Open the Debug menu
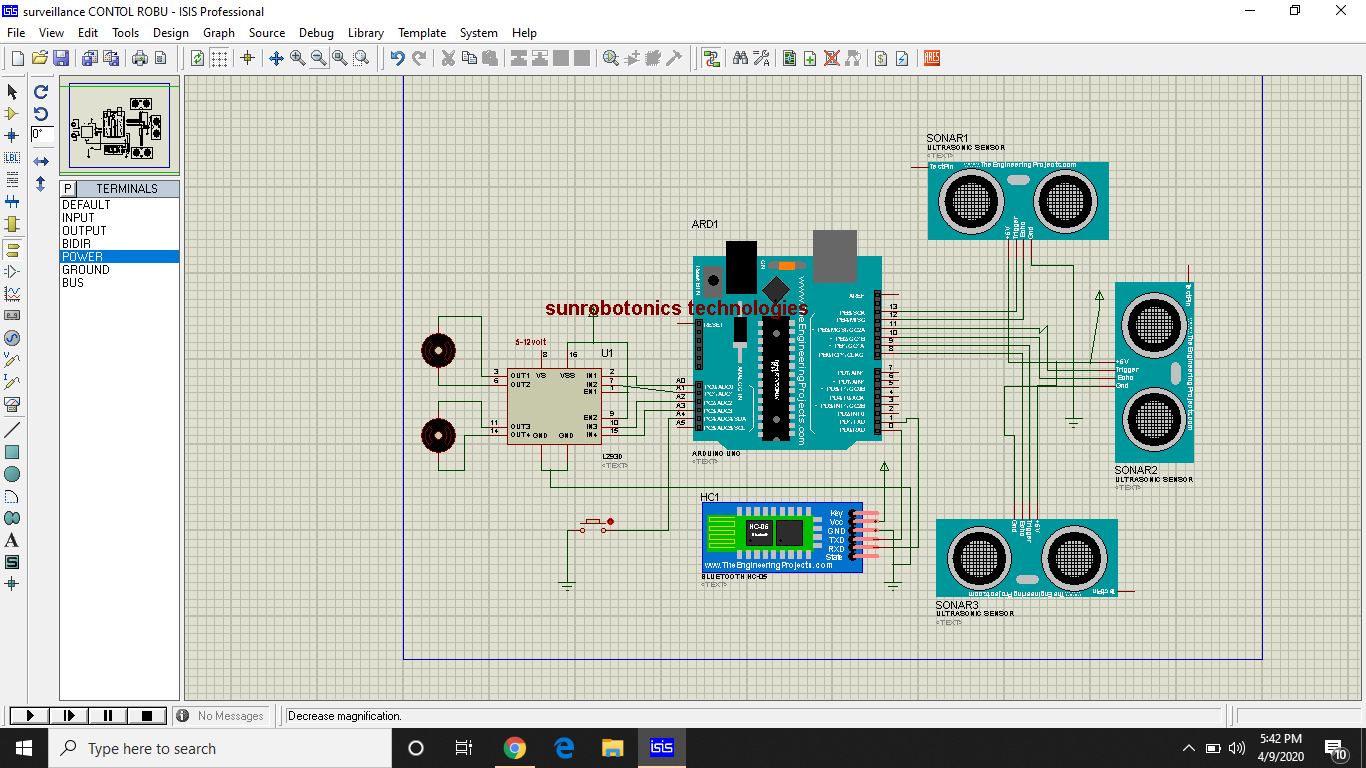The image size is (1366, 768). 317,33
